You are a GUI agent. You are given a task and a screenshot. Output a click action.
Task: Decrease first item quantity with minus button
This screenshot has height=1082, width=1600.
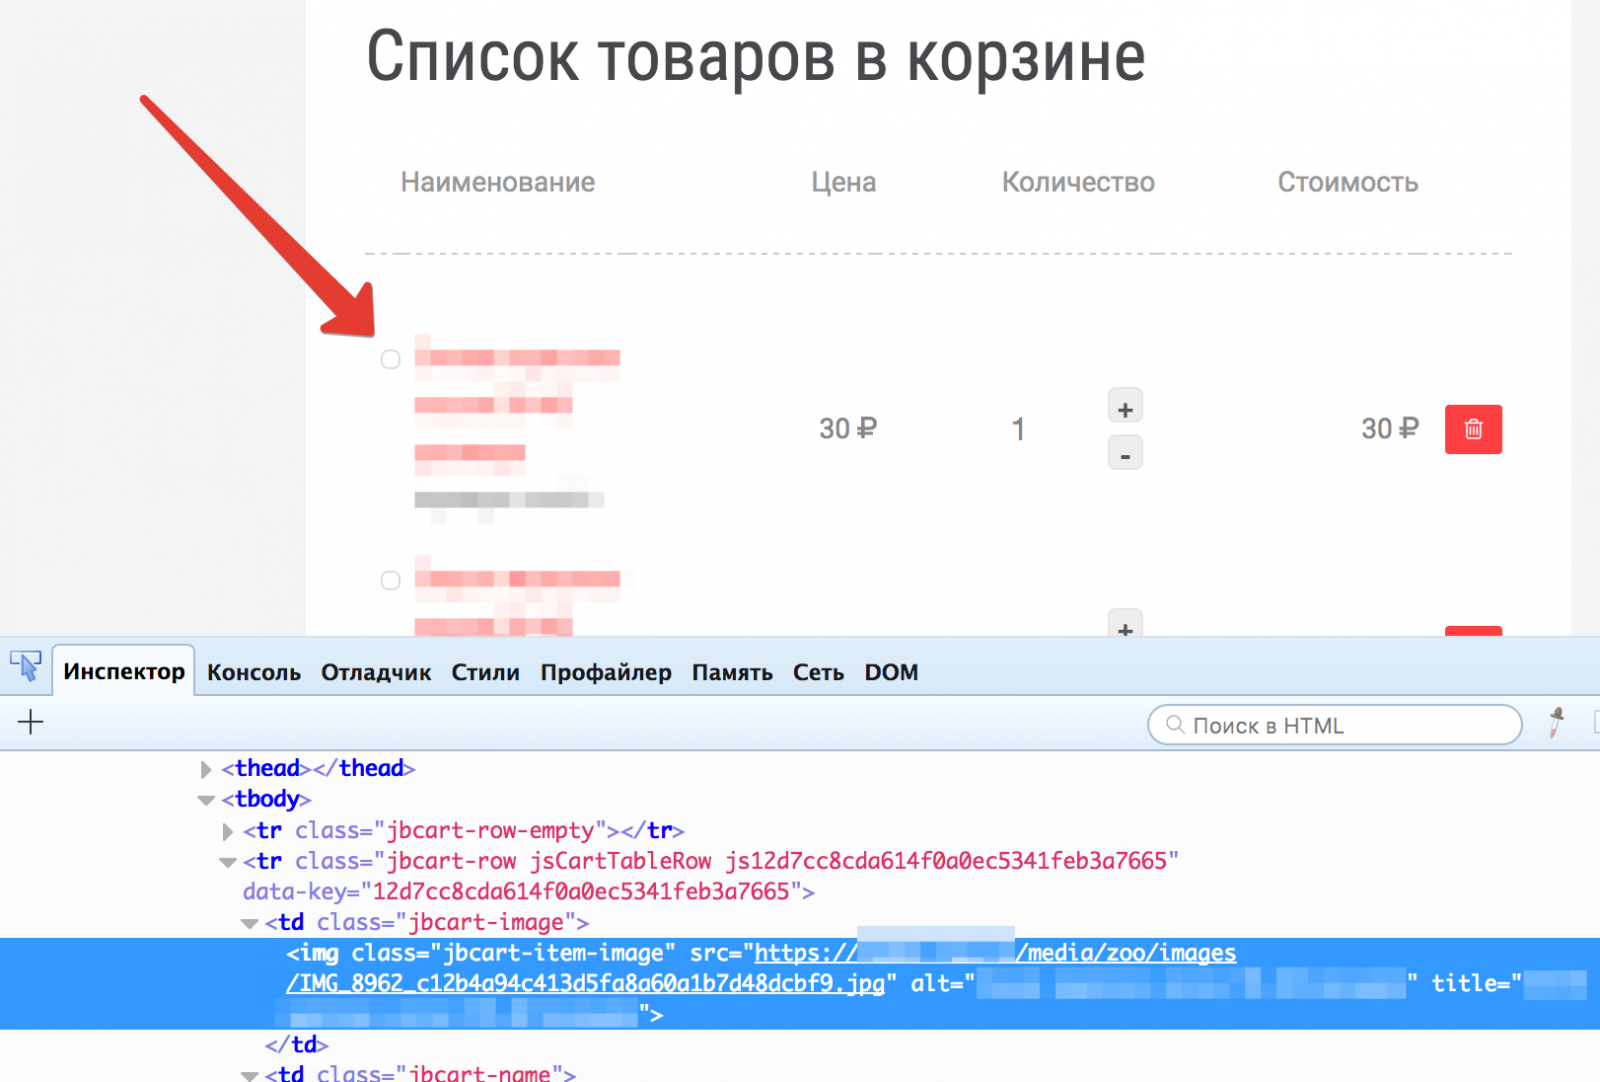[x=1125, y=455]
